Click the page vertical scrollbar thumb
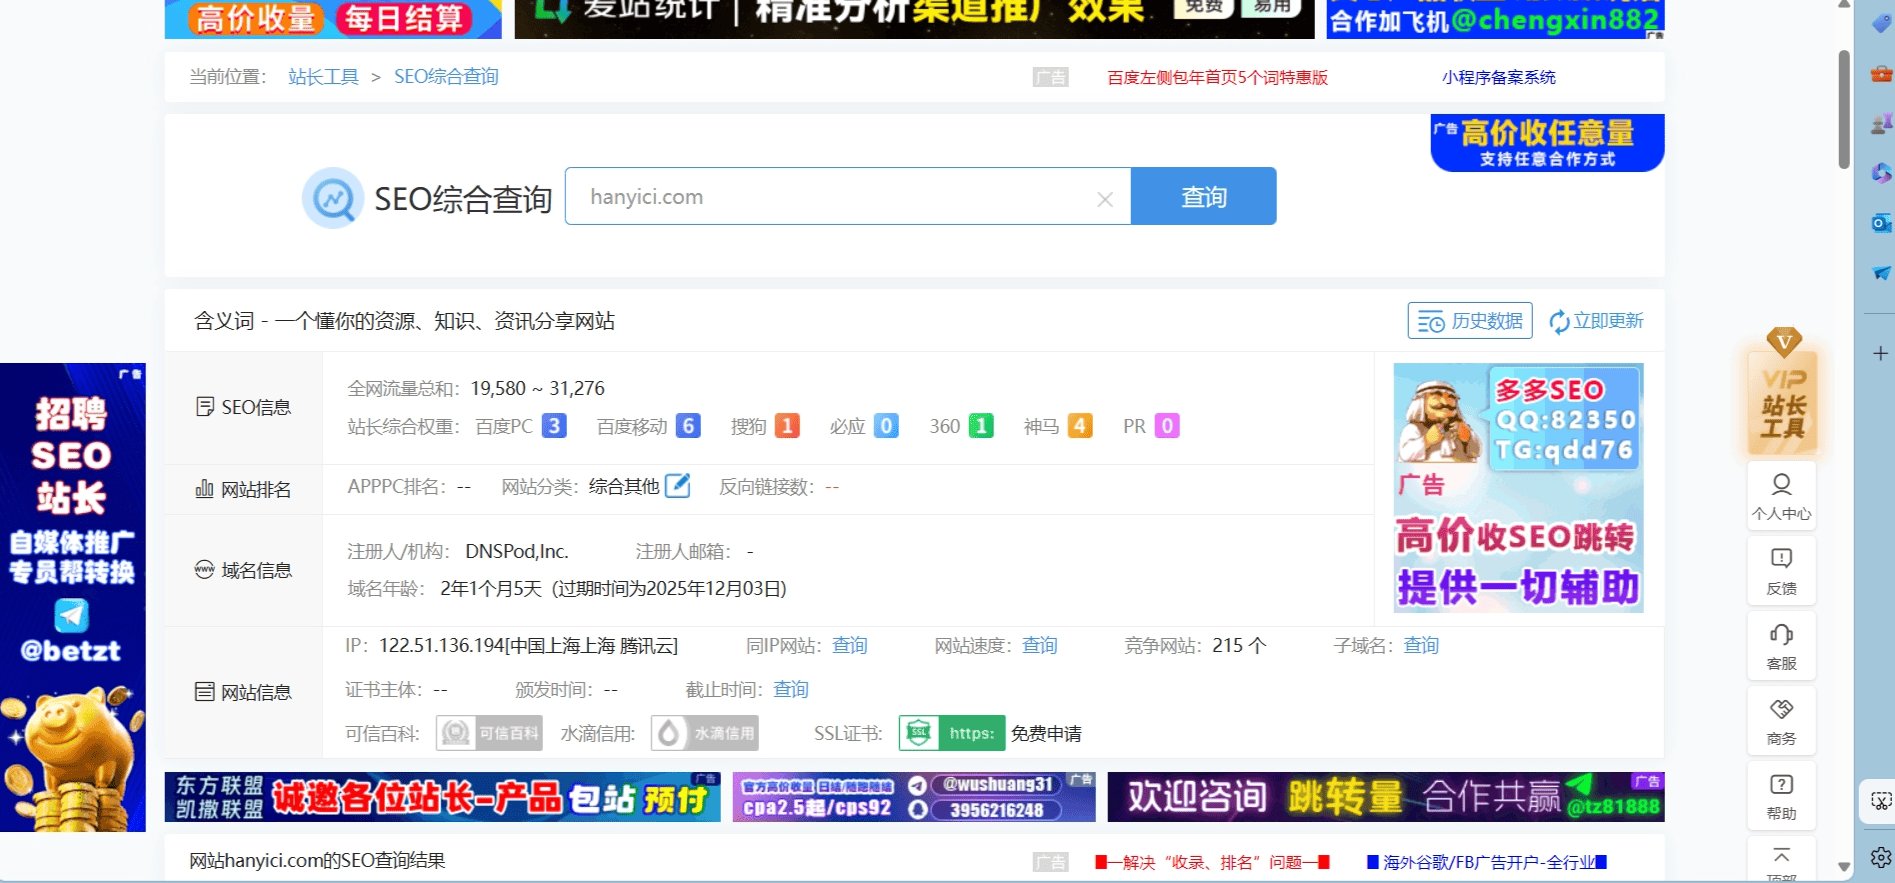The image size is (1895, 883). [1844, 108]
